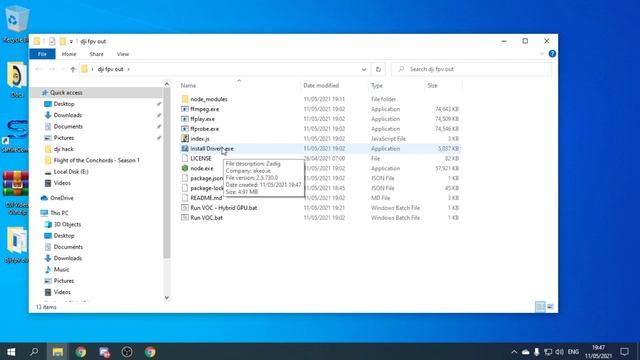Viewport: 640px width, 360px height.
Task: Open the View ribbon tab
Action: click(x=123, y=54)
